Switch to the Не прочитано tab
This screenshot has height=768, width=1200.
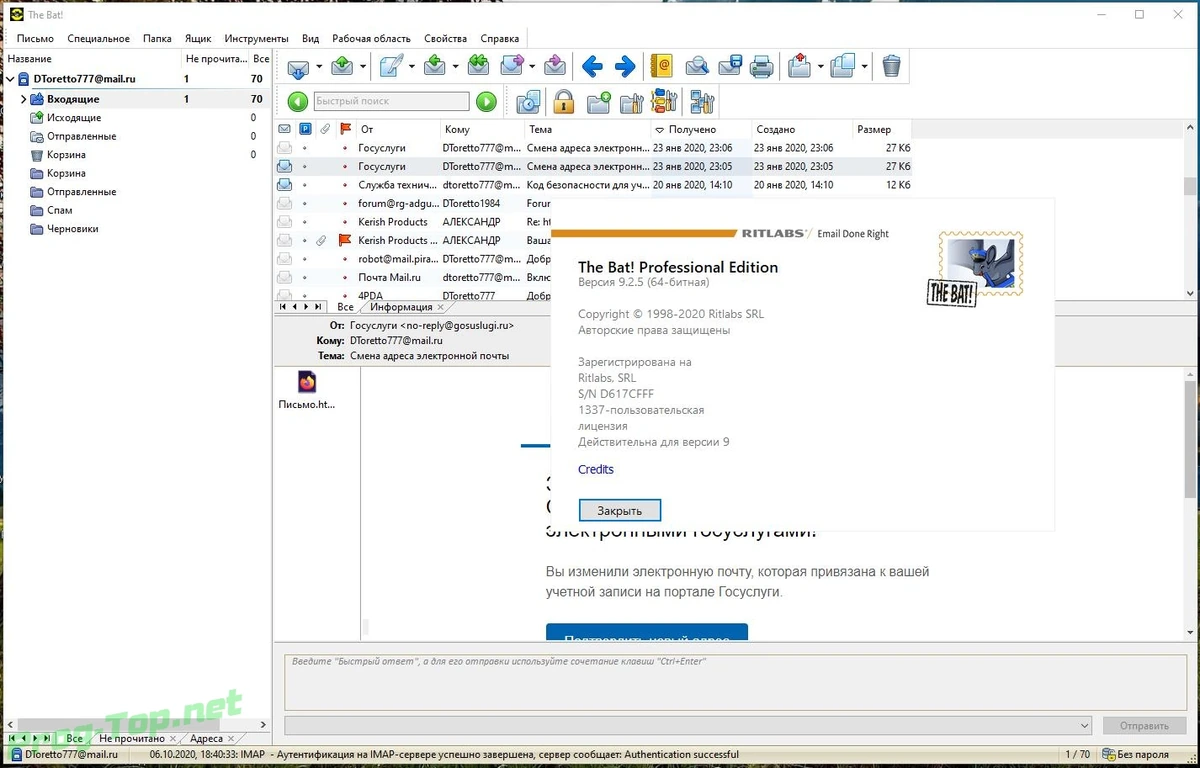click(x=131, y=739)
